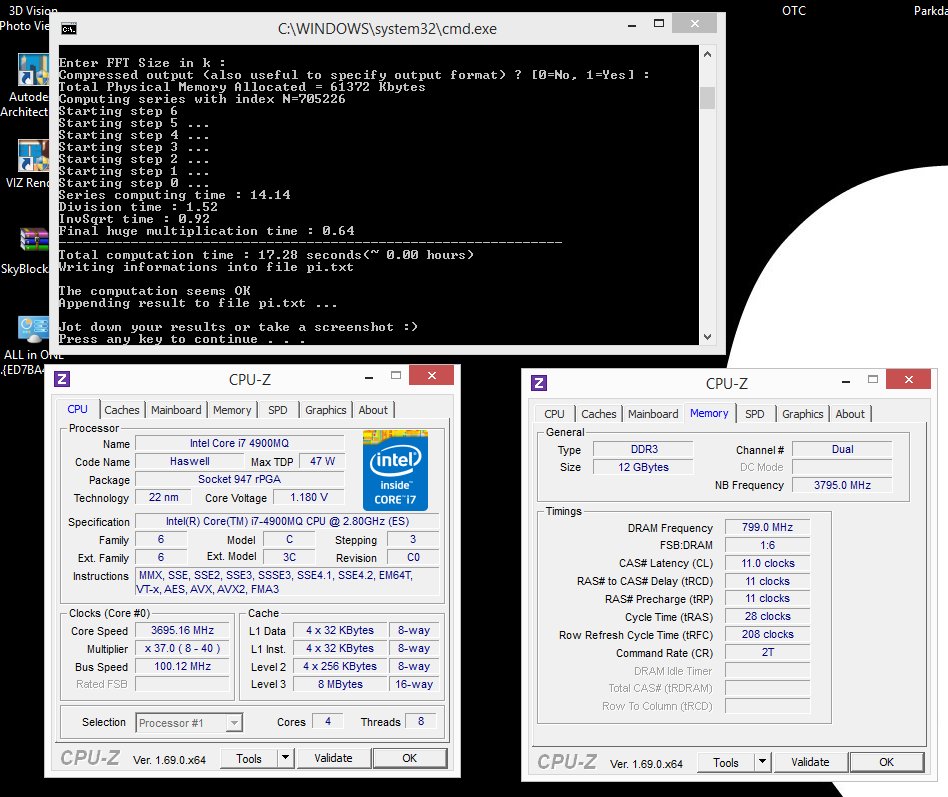Select Caches tab in right CPU-Z window

tap(599, 414)
